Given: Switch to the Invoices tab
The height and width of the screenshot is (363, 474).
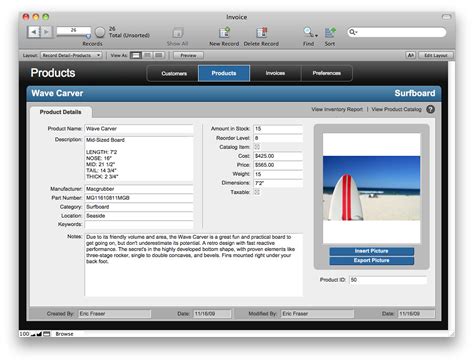Looking at the screenshot, I should (275, 73).
